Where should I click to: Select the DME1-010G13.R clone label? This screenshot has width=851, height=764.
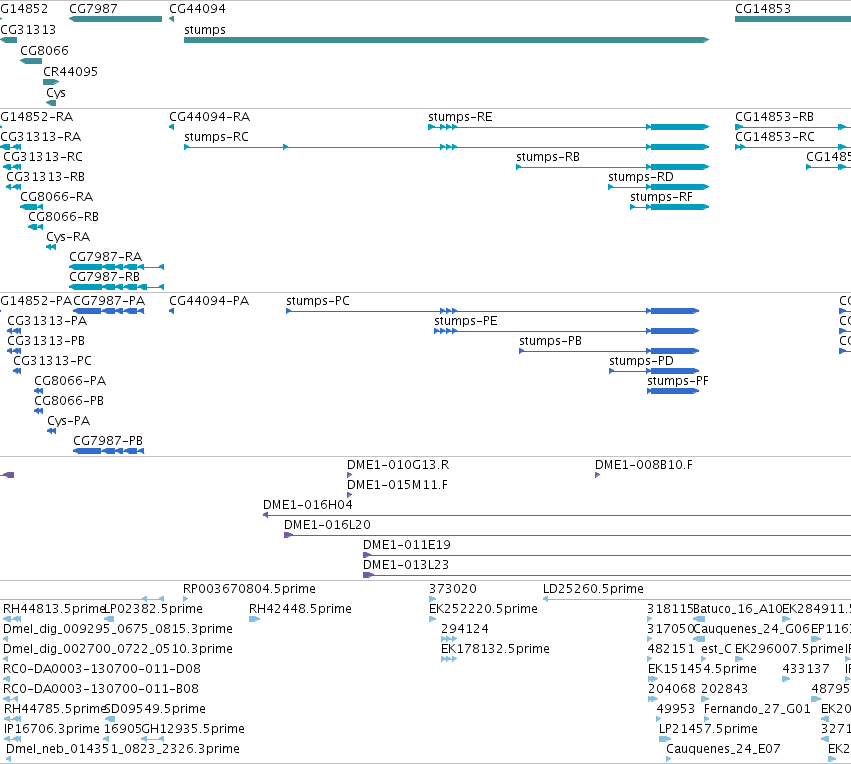(398, 465)
